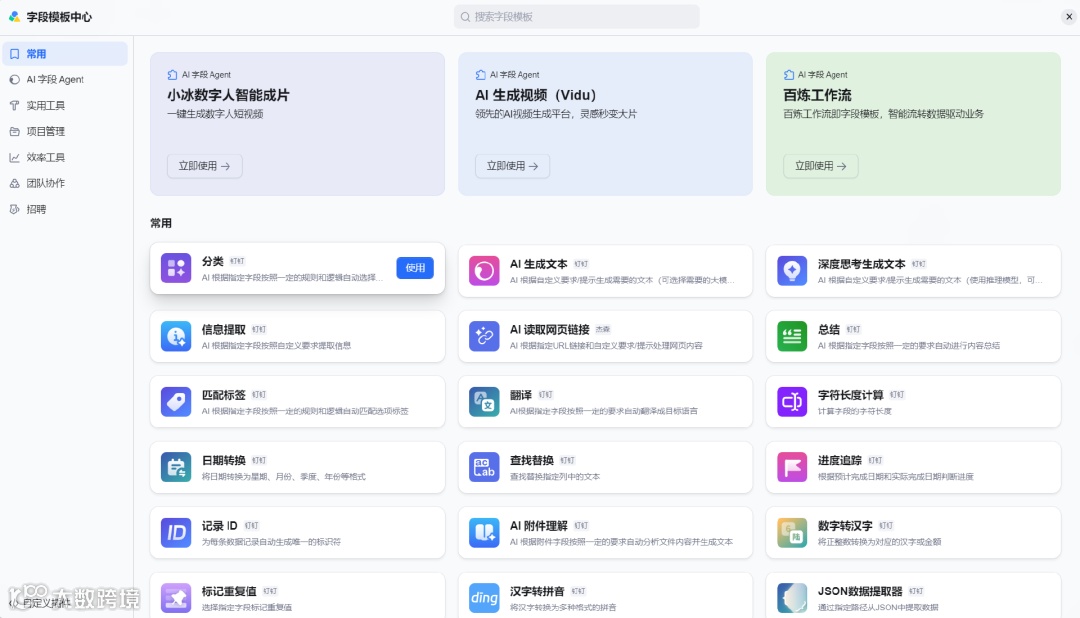Select the 汉字转拼音 template title
Viewport: 1080px width, 618px height.
point(537,592)
